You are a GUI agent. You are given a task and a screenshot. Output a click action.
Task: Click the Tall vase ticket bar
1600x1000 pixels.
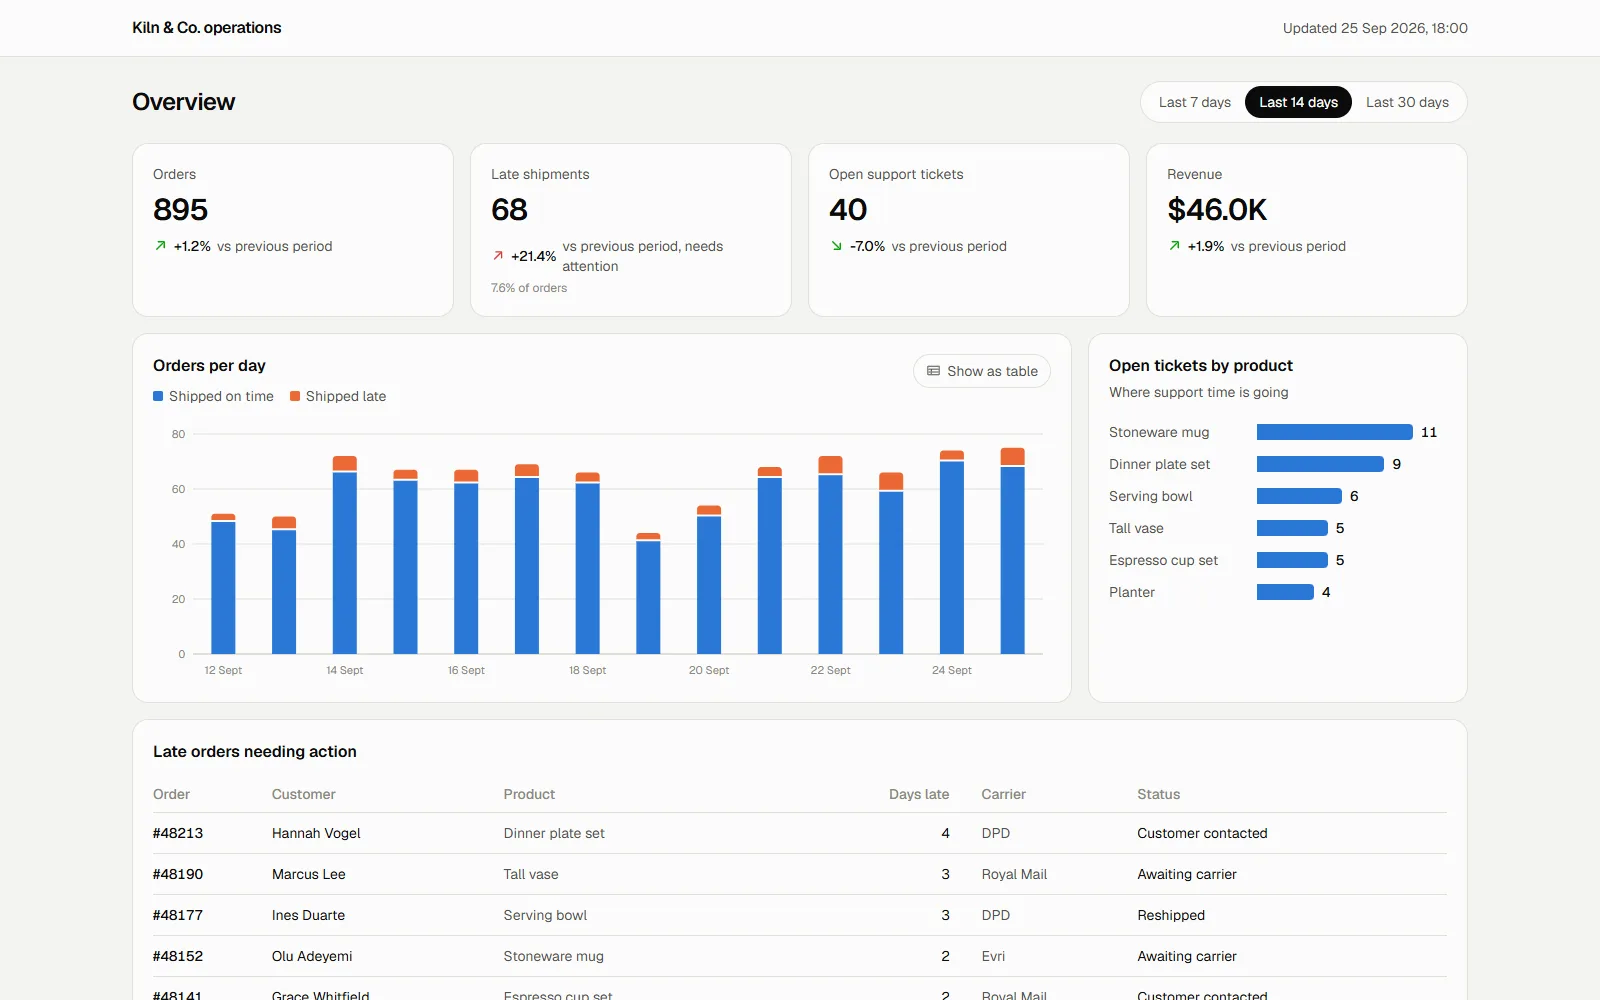point(1292,528)
